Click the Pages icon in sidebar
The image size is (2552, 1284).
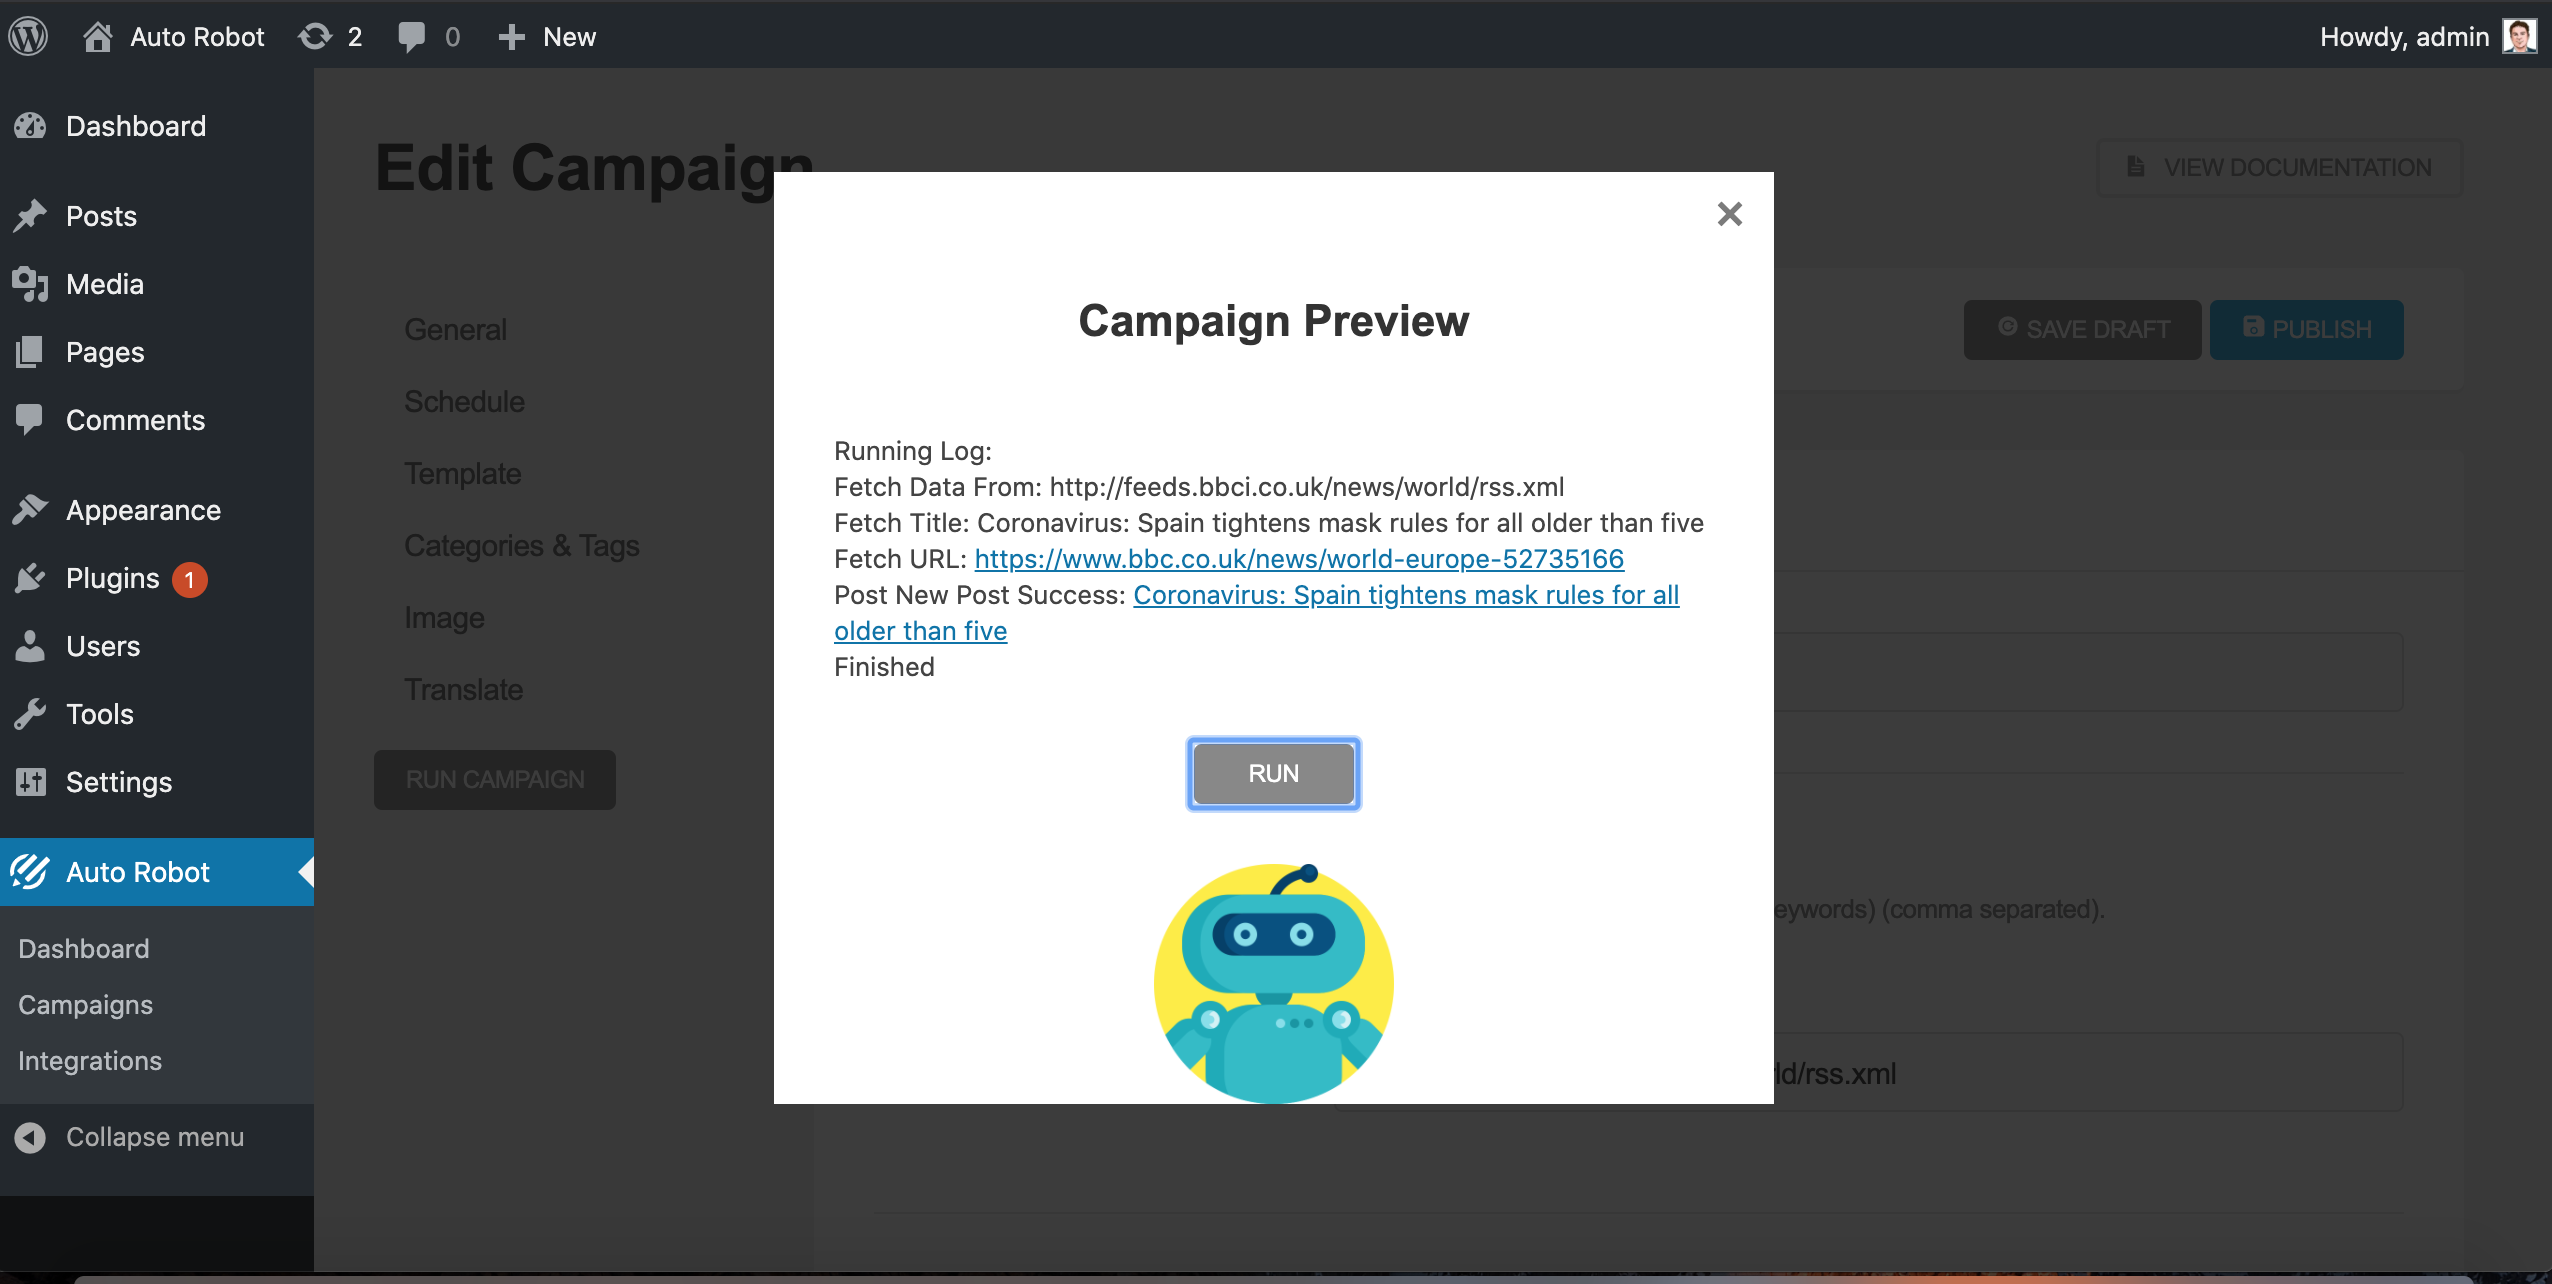(x=30, y=352)
